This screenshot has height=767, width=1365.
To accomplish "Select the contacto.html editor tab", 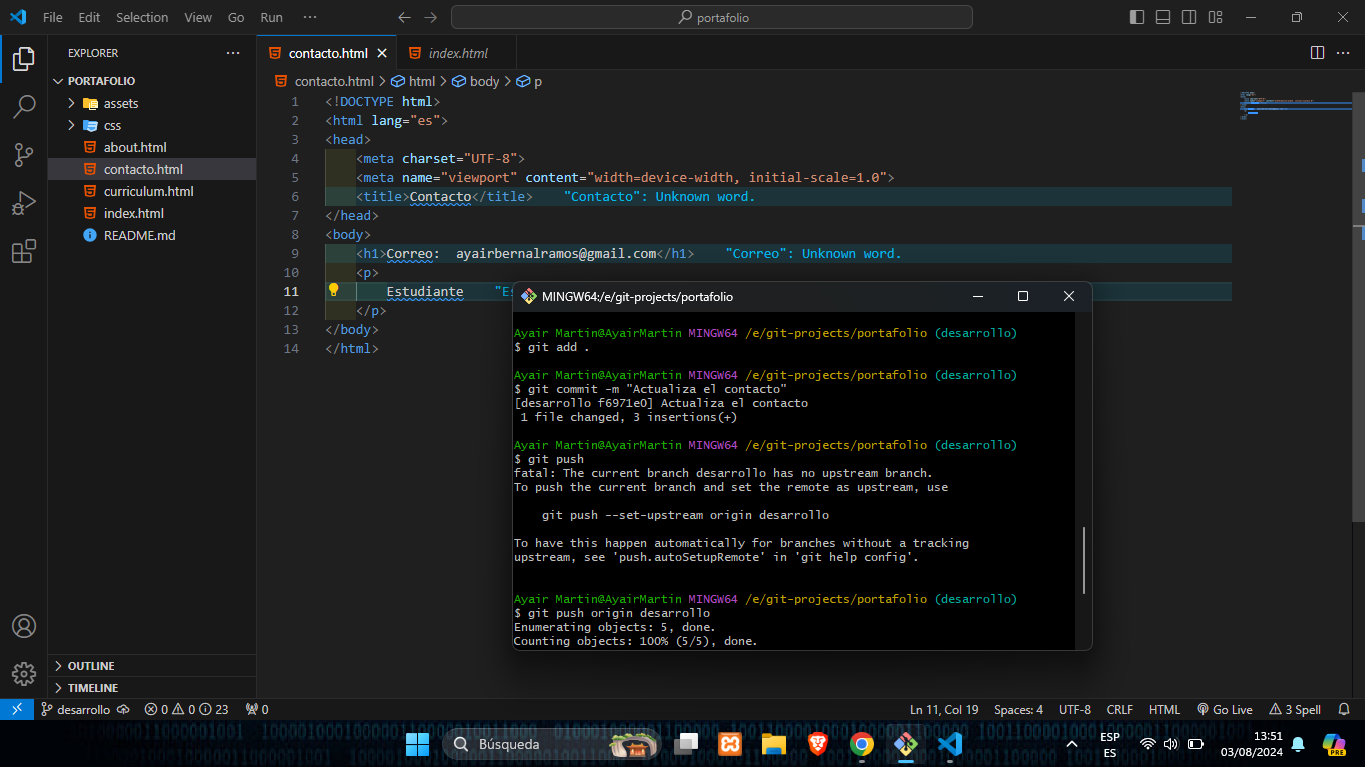I will coord(327,53).
